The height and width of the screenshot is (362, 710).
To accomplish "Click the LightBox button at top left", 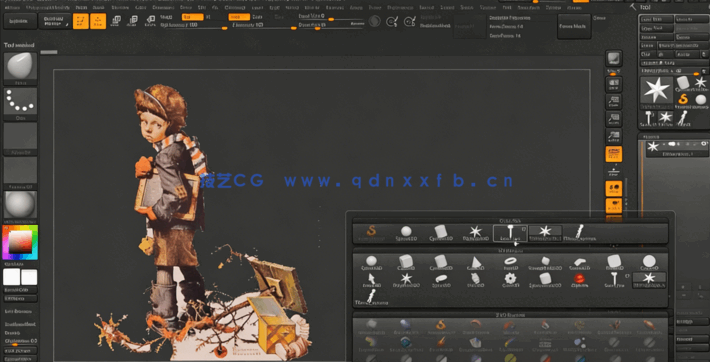I will coord(20,21).
